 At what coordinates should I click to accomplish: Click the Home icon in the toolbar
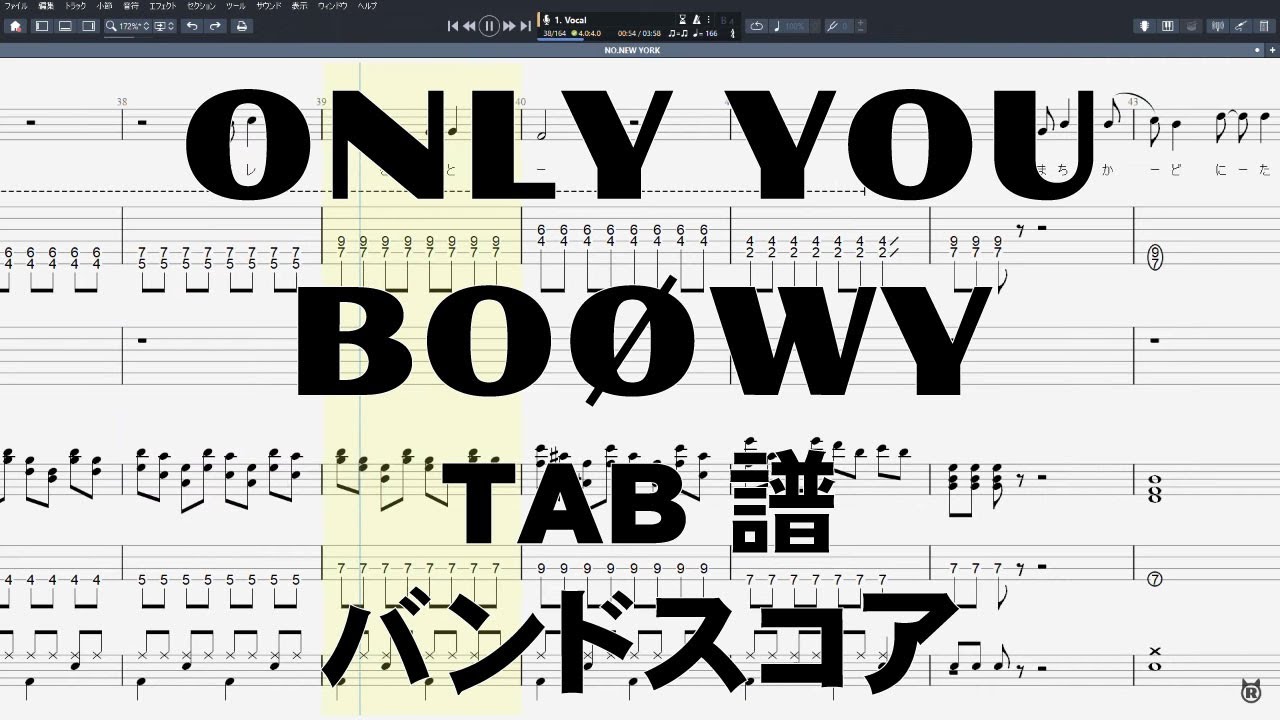(x=14, y=26)
